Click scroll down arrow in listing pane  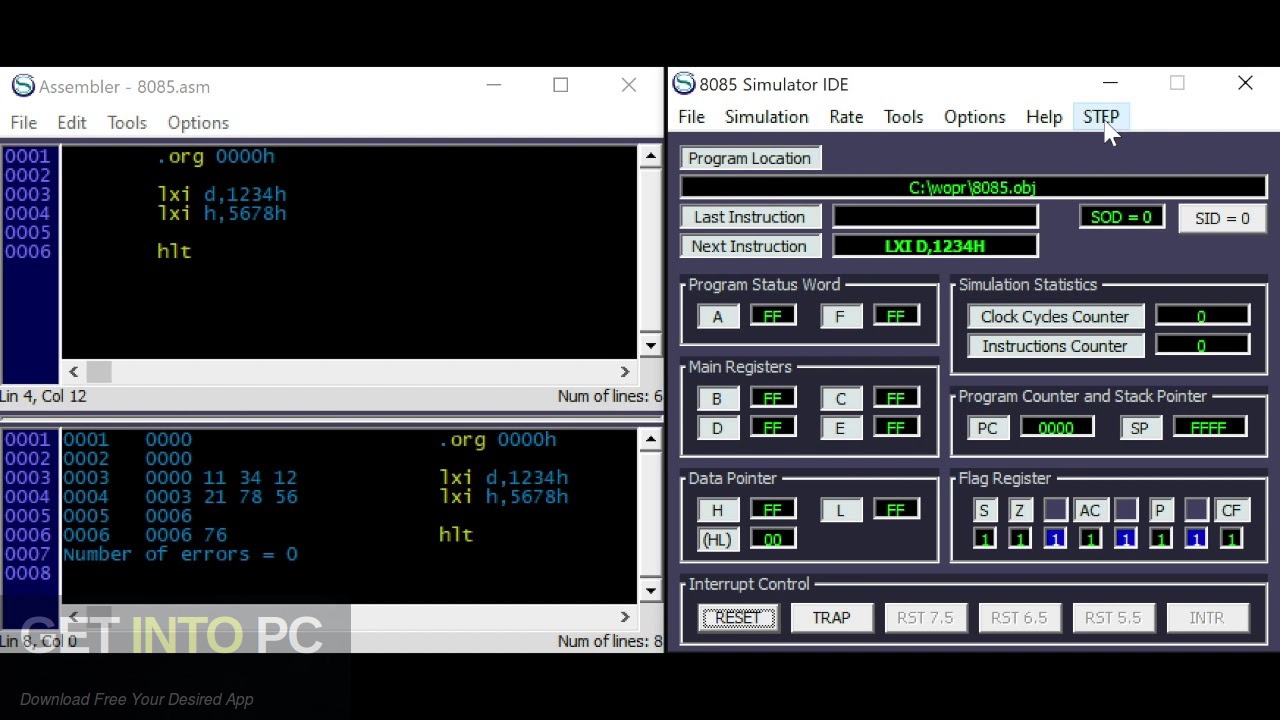pyautogui.click(x=651, y=590)
